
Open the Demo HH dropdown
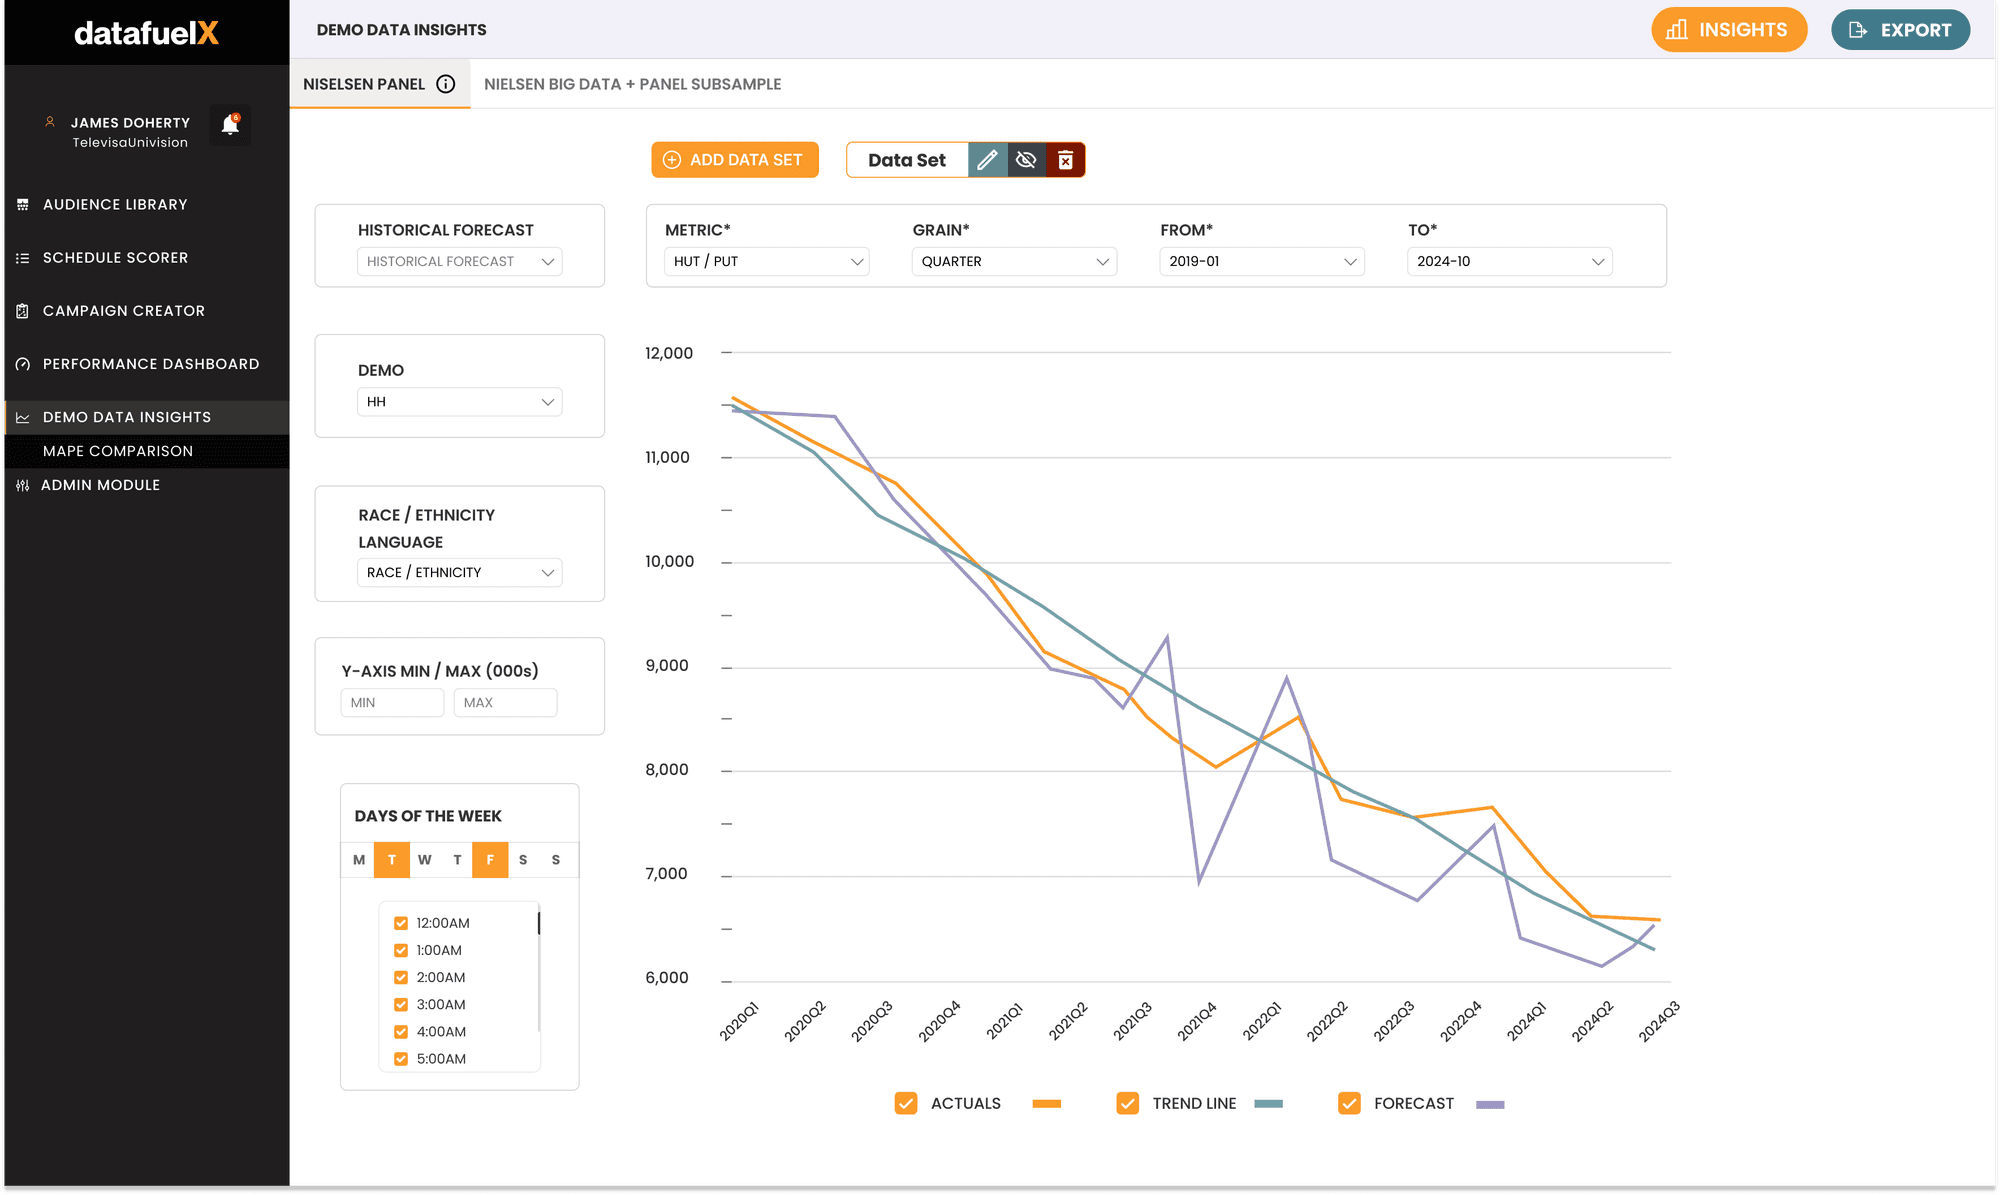point(460,401)
